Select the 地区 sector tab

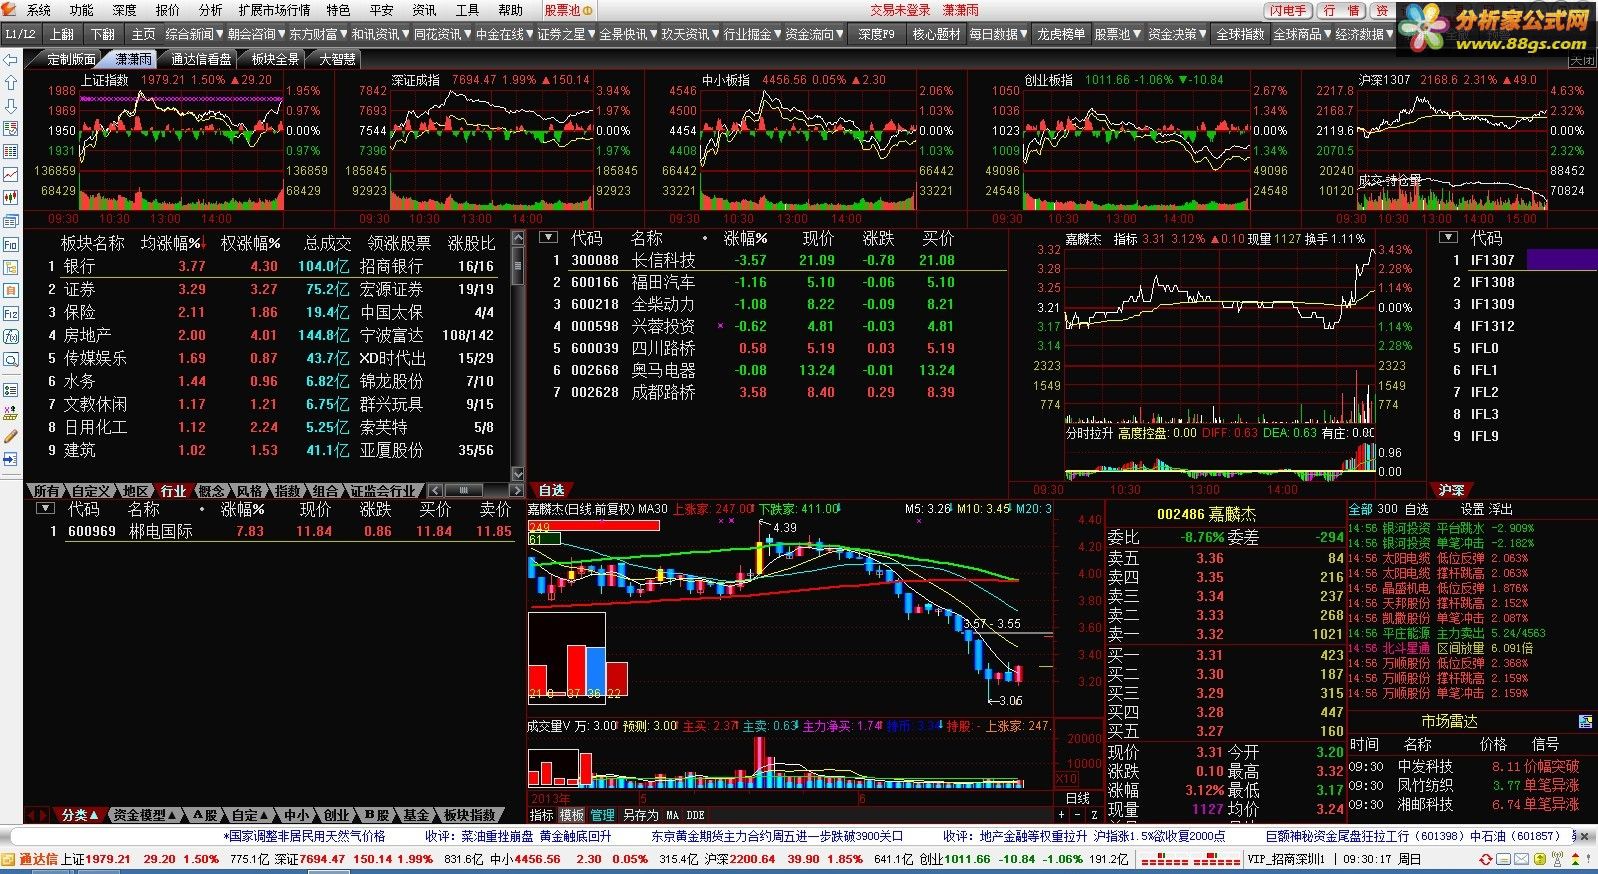(x=136, y=491)
